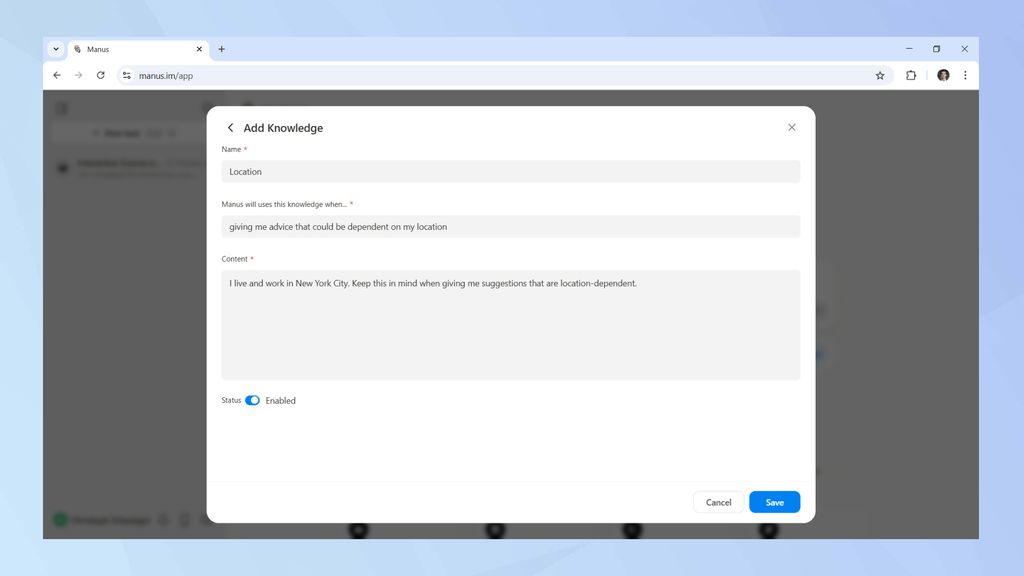The height and width of the screenshot is (576, 1024).
Task: Navigate back with the browser back arrow
Action: point(57,75)
